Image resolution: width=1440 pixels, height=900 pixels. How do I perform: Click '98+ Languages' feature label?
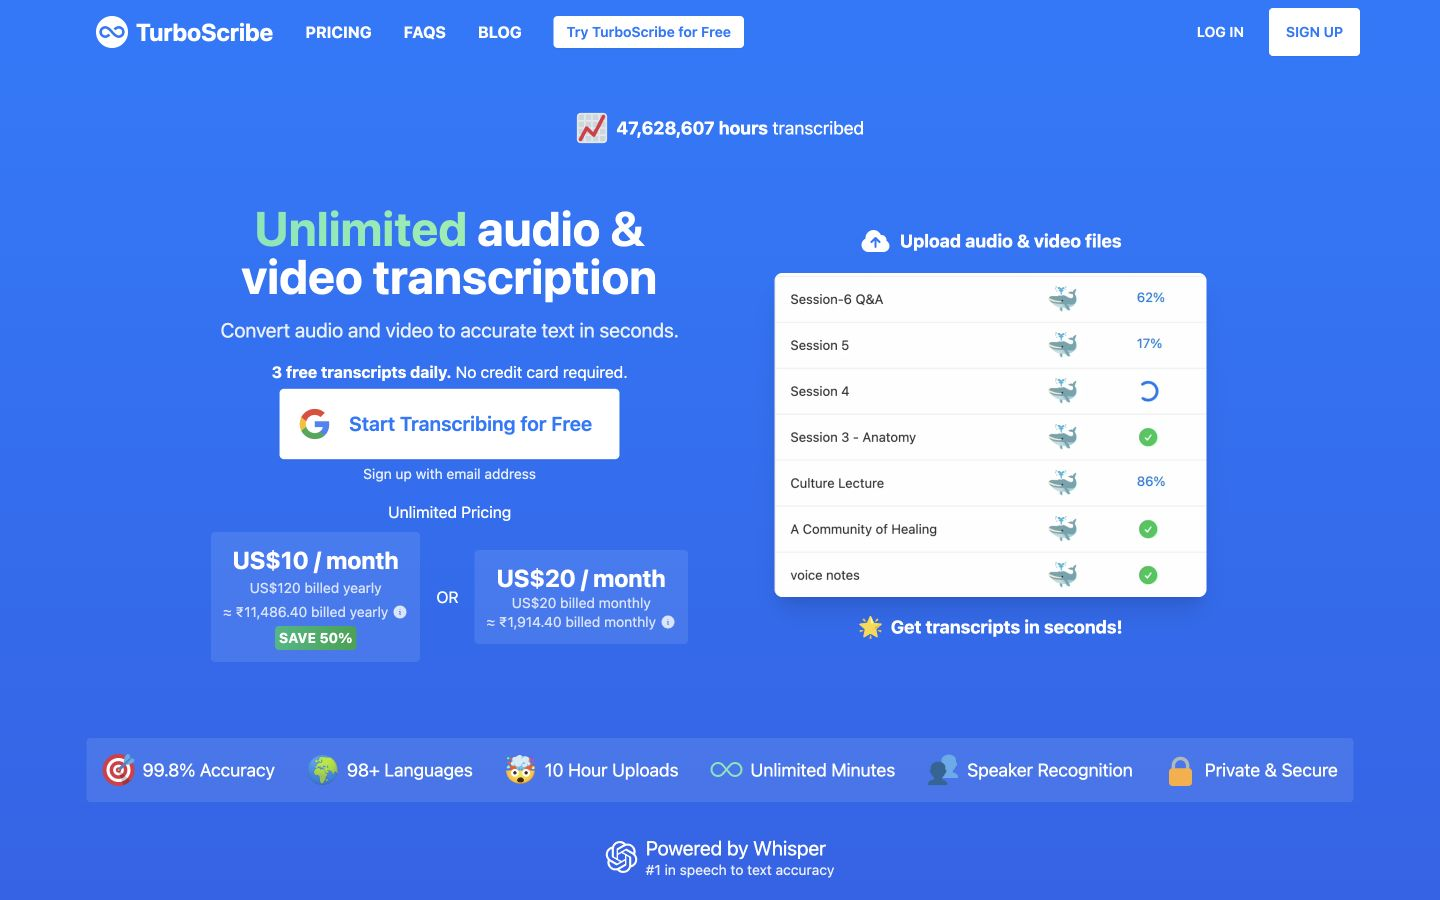point(409,770)
